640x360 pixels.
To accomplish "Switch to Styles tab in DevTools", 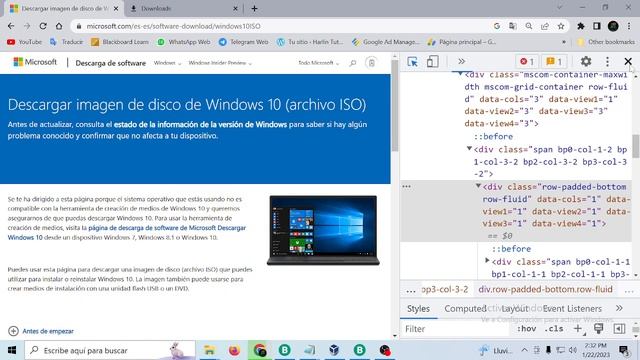I will pos(418,309).
